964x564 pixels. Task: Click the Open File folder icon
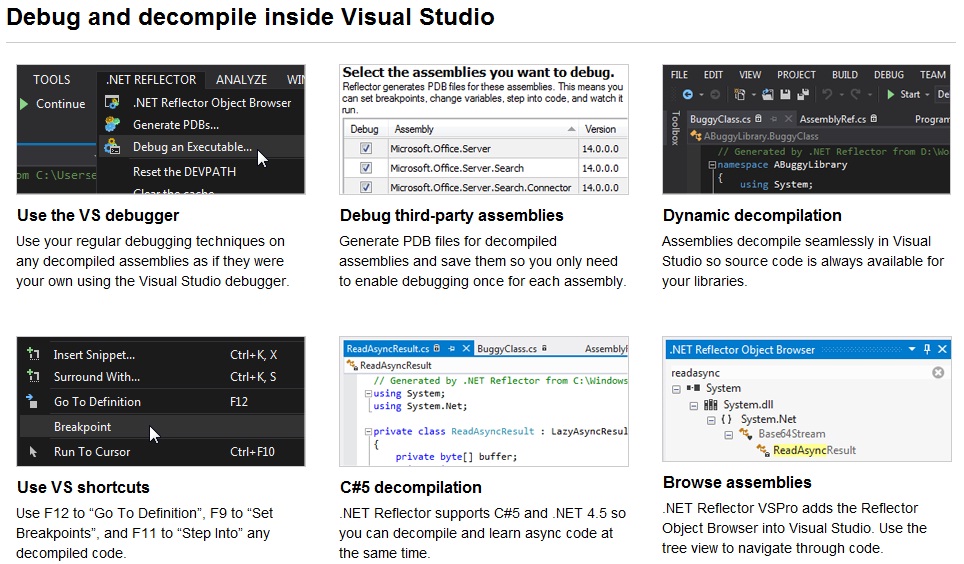[x=768, y=94]
